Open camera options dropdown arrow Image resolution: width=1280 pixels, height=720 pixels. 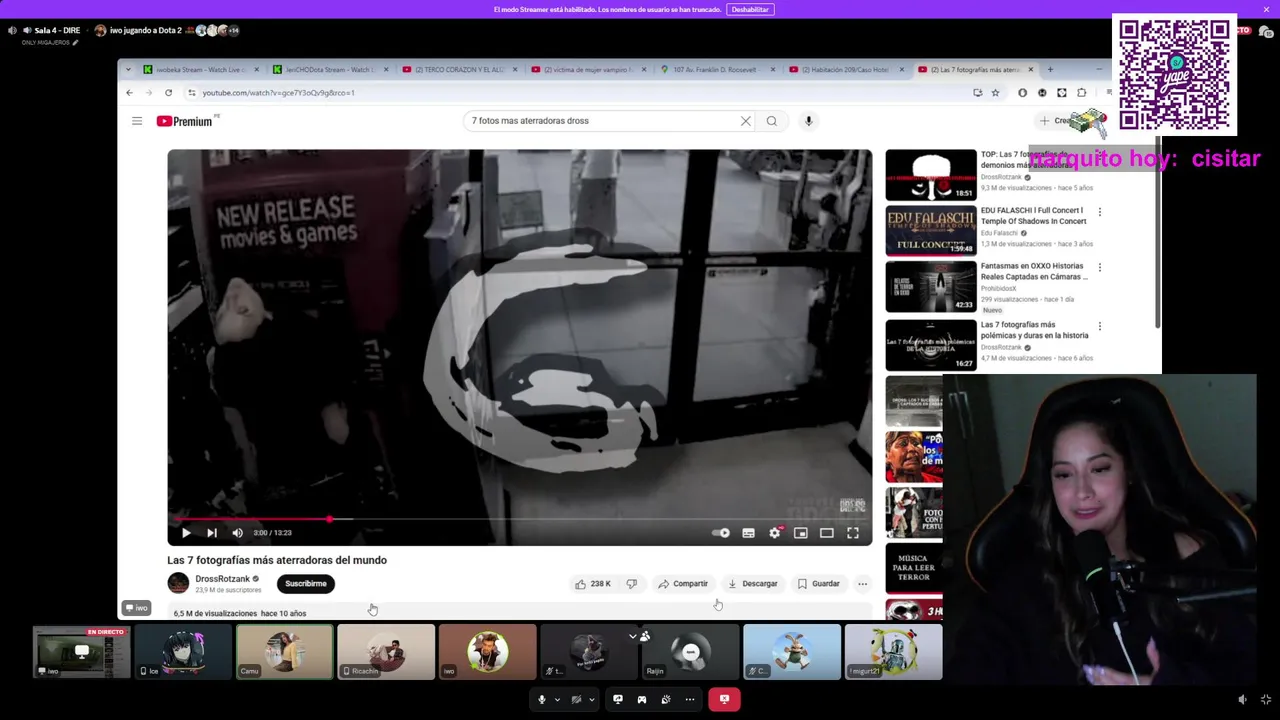[x=592, y=700]
